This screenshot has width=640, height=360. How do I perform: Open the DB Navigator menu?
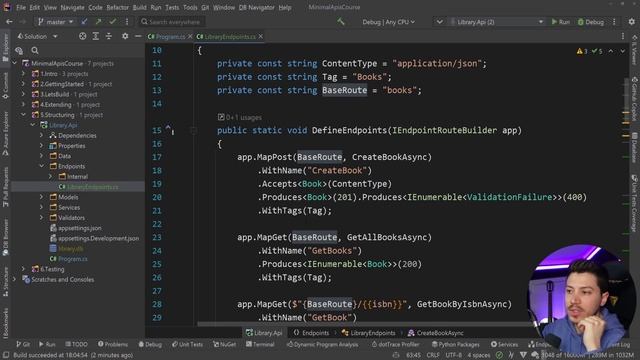(x=257, y=7)
